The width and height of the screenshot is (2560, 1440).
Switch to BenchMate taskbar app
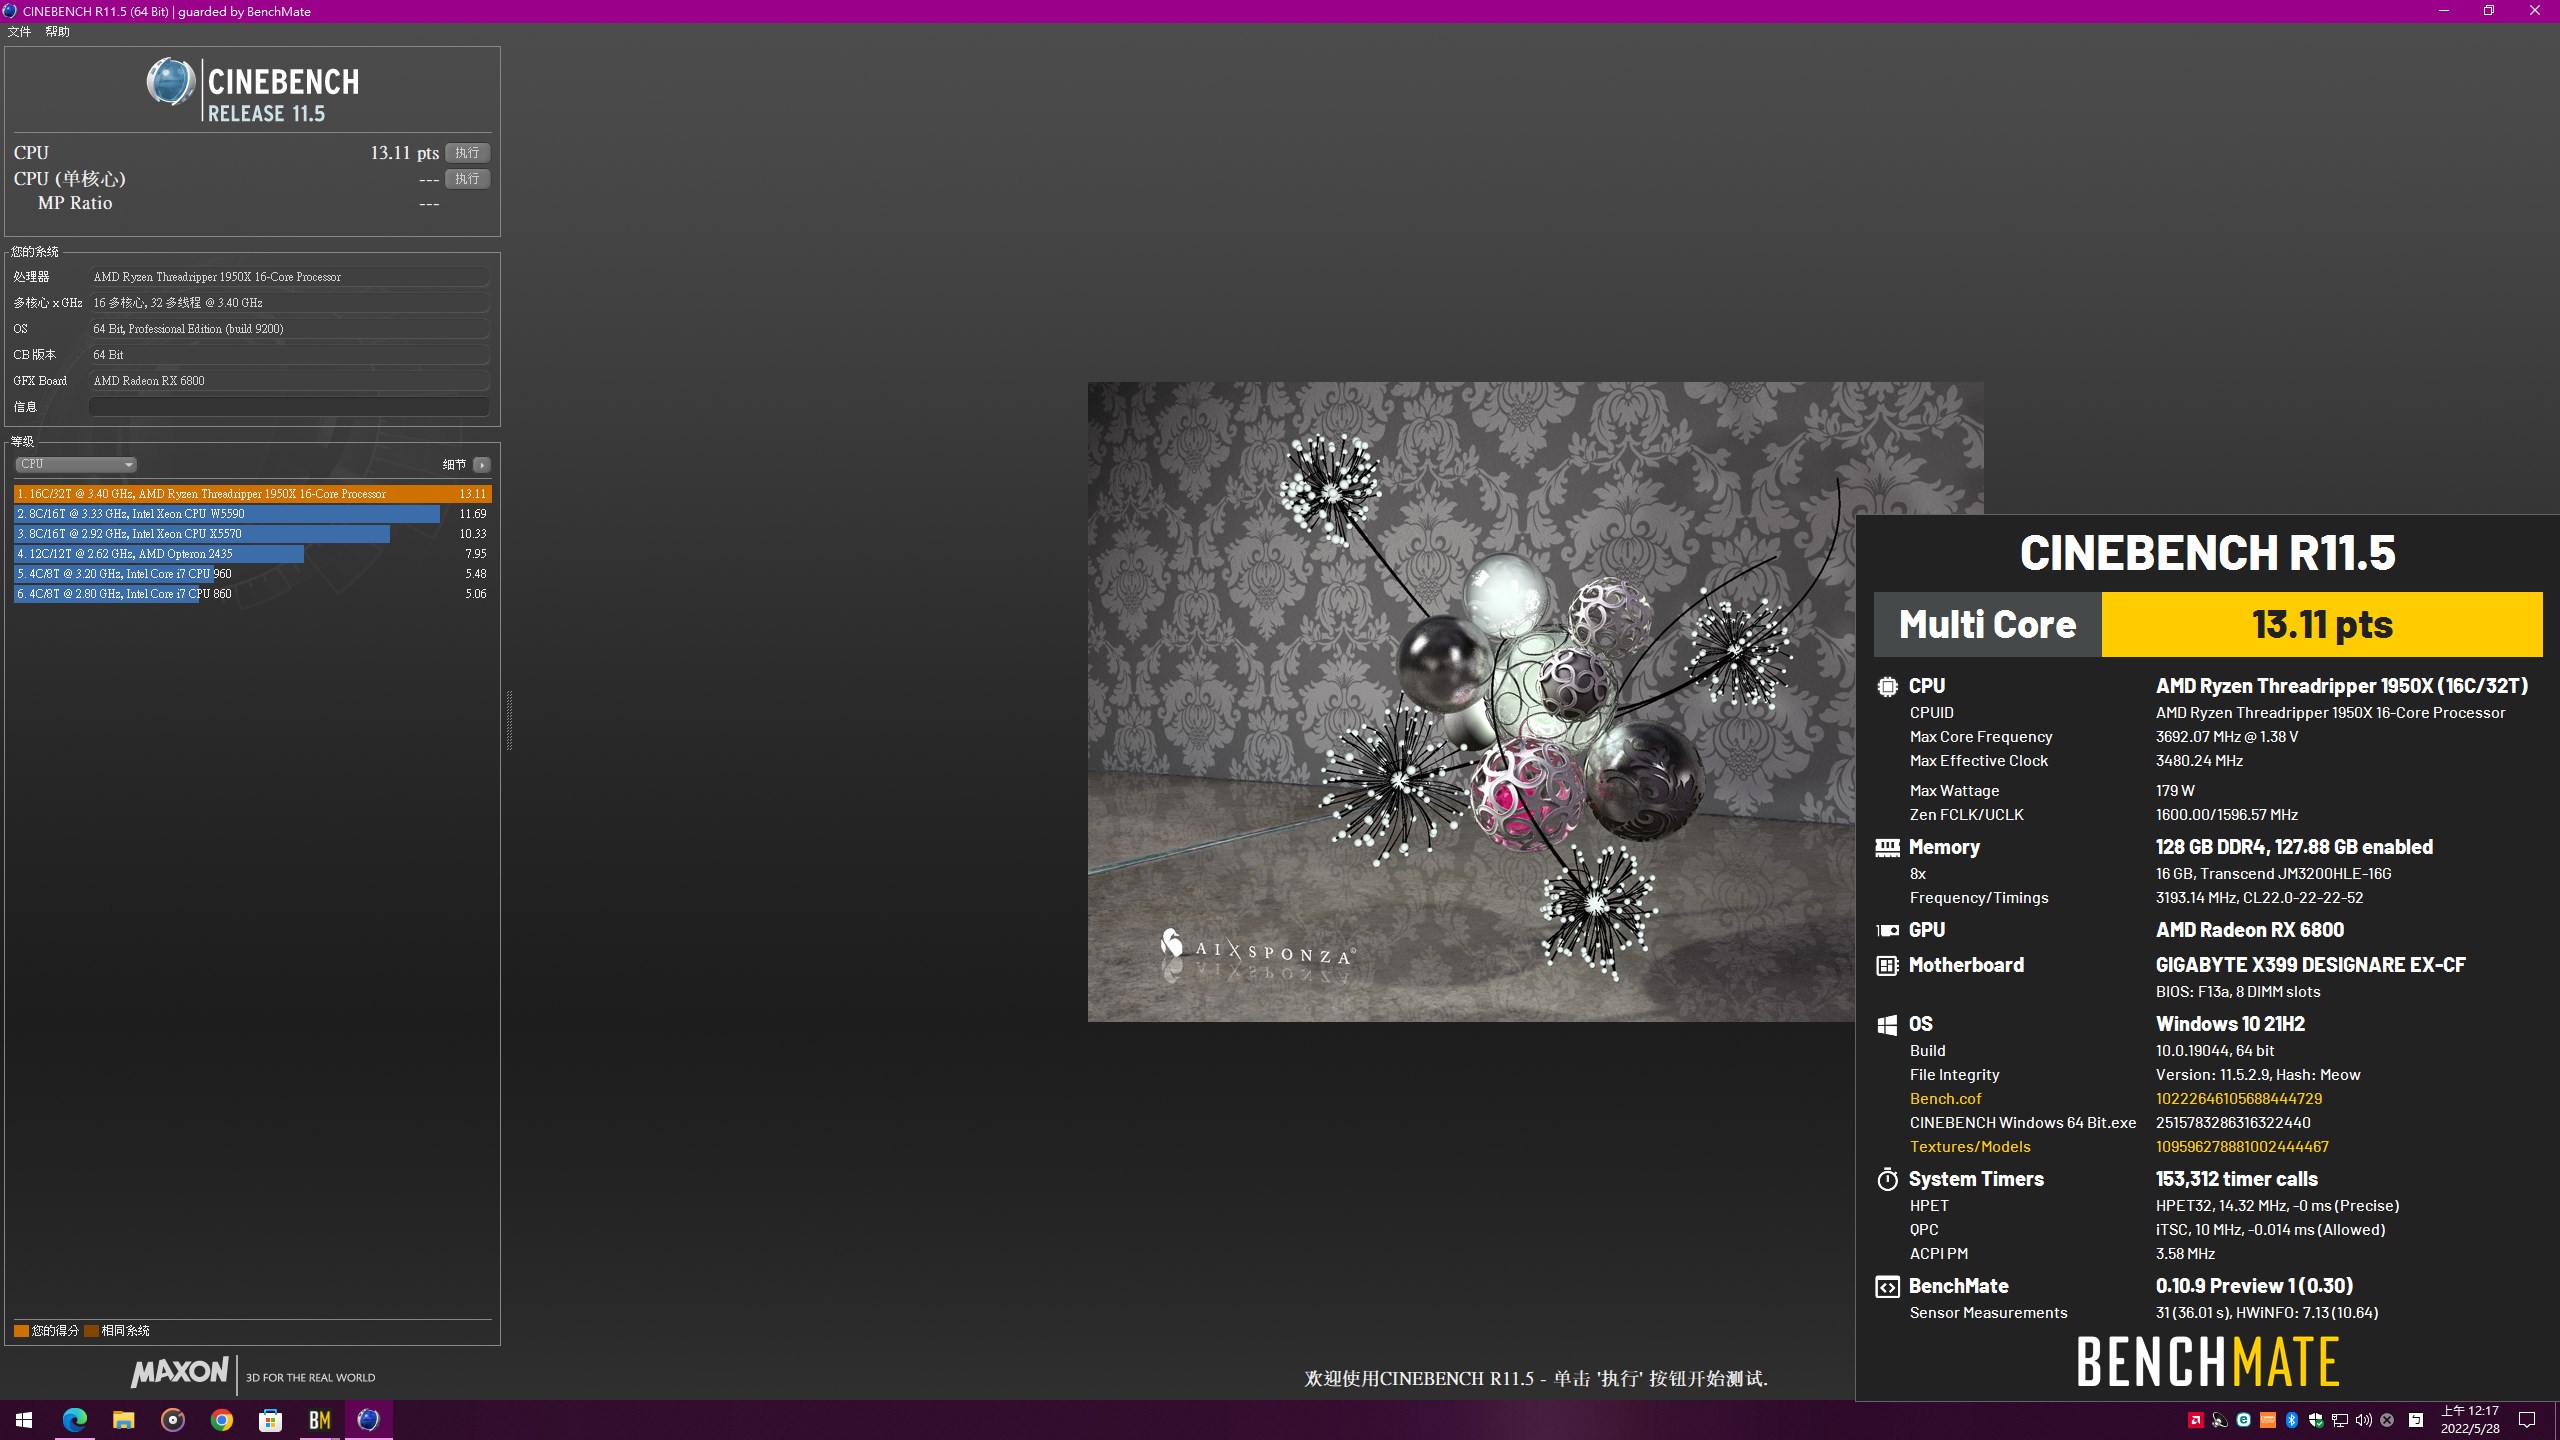coord(319,1420)
